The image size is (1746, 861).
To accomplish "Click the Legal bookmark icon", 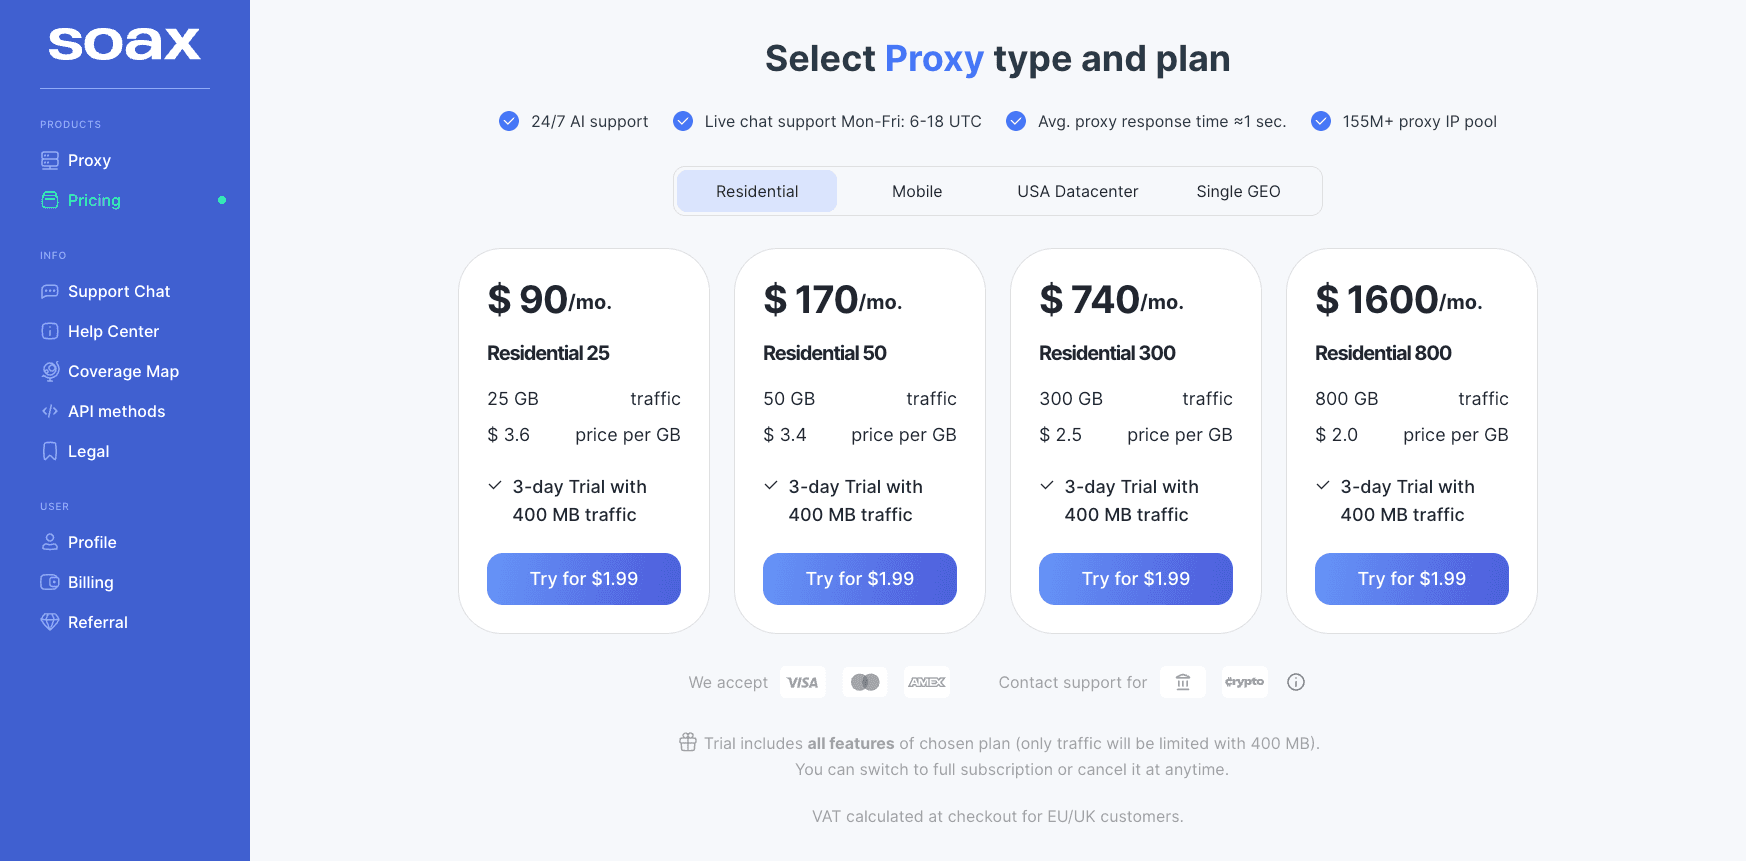I will (x=50, y=452).
